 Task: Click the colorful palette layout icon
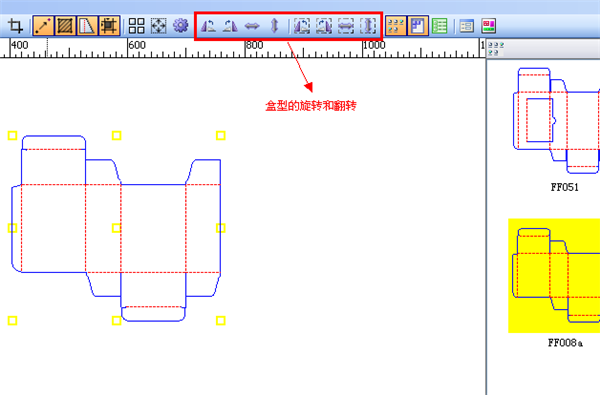489,26
